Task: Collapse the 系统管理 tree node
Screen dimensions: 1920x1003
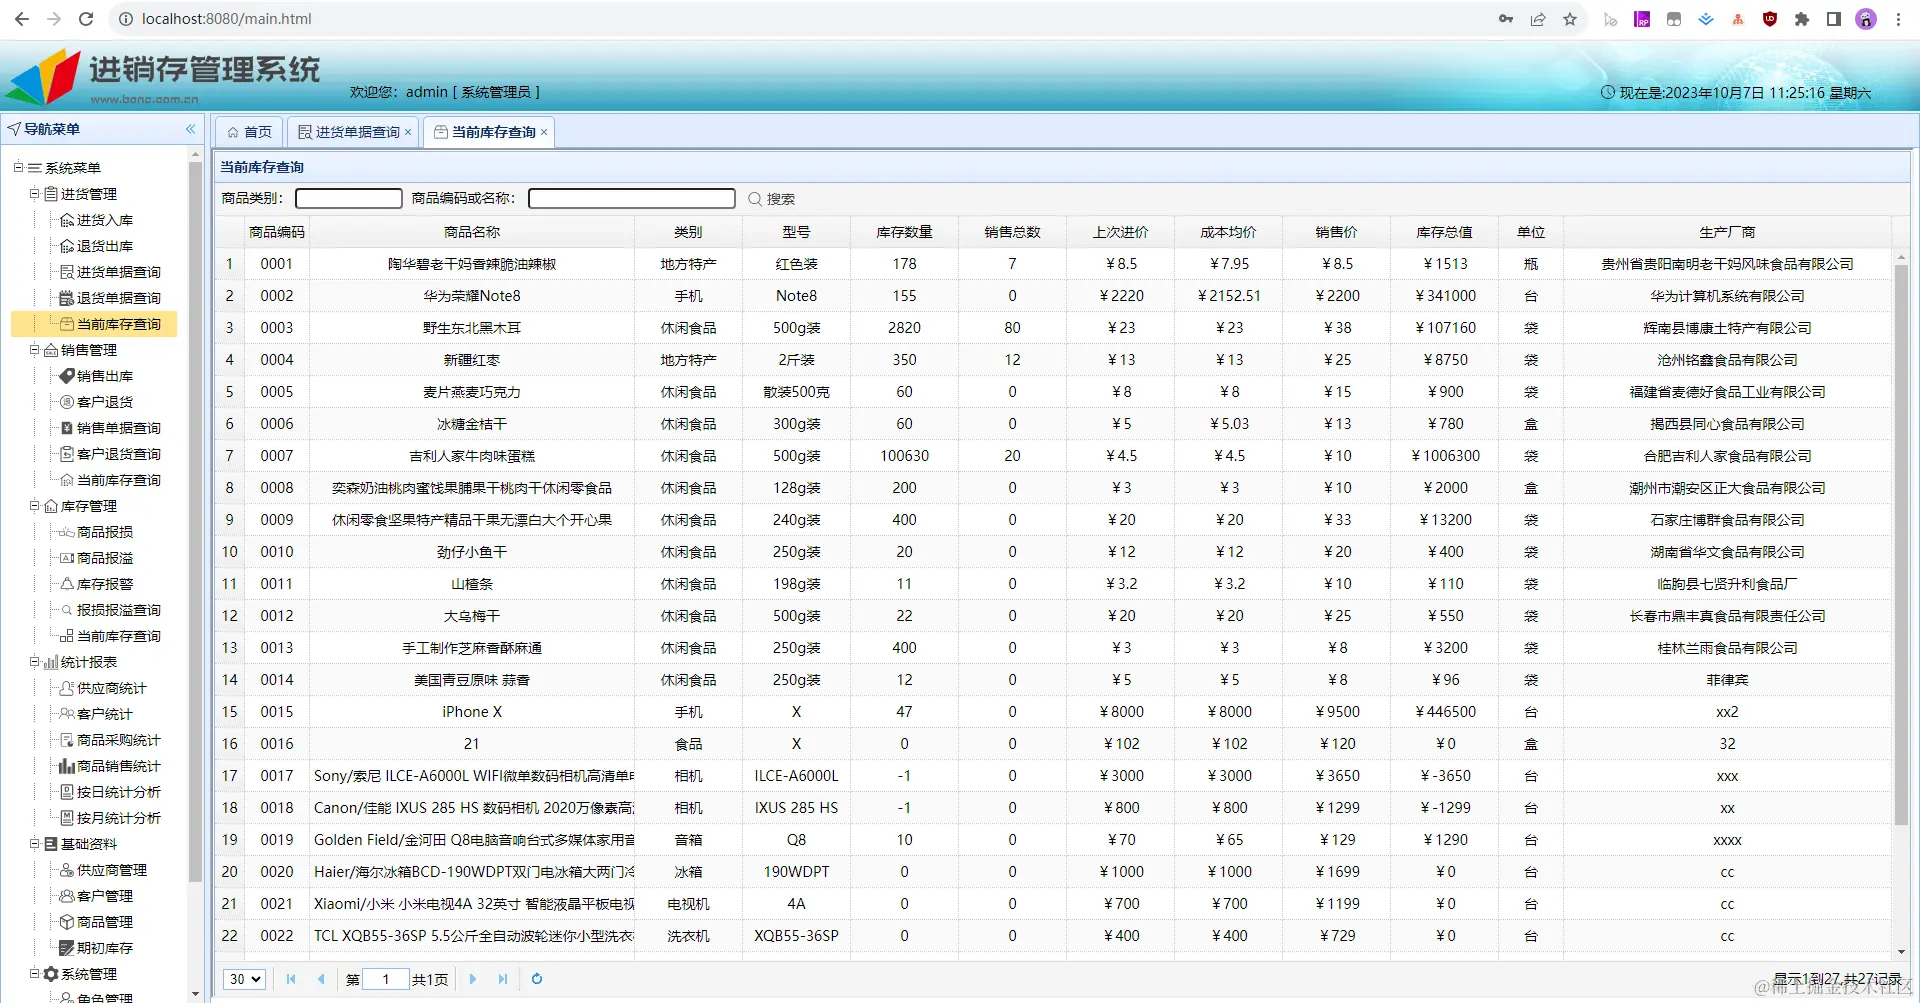Action: point(34,973)
